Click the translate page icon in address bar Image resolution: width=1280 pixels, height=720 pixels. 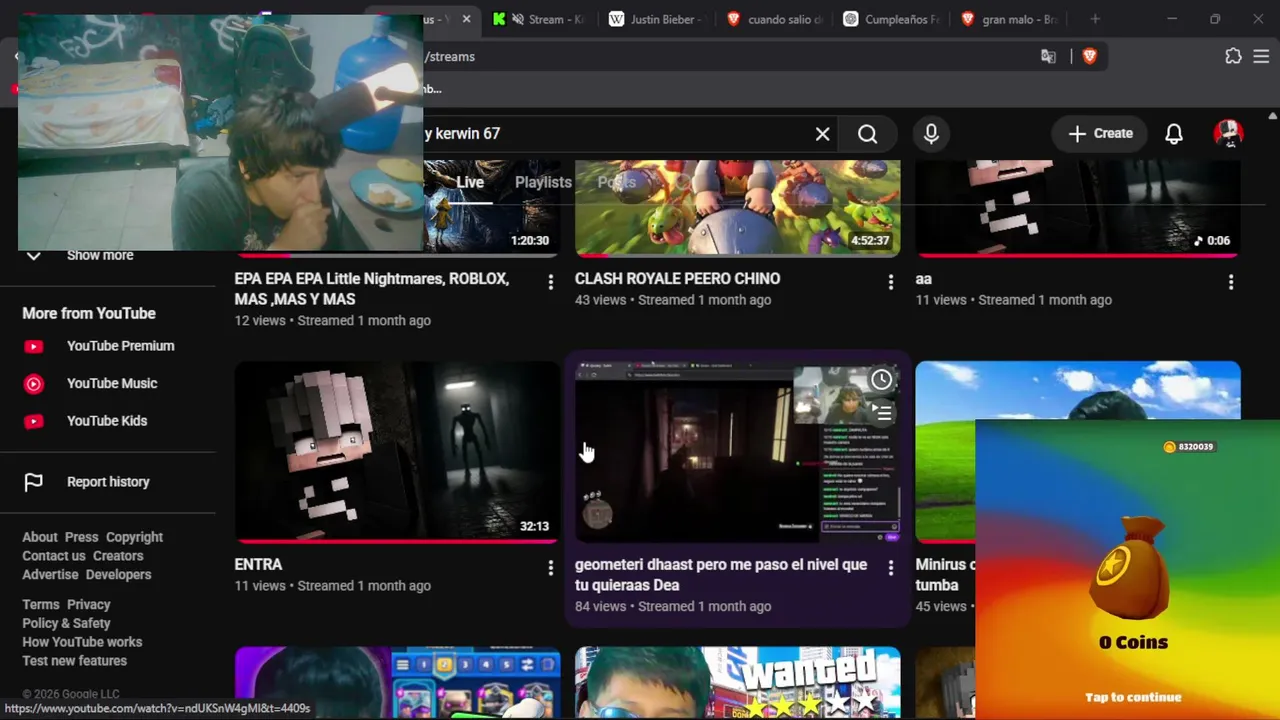[1048, 57]
